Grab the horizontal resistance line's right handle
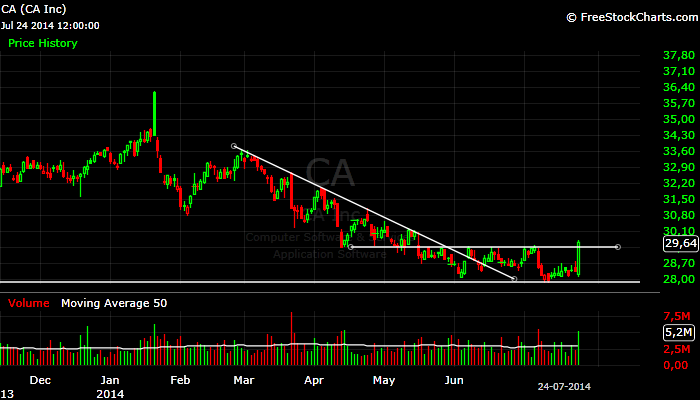700x400 pixels. (x=618, y=247)
